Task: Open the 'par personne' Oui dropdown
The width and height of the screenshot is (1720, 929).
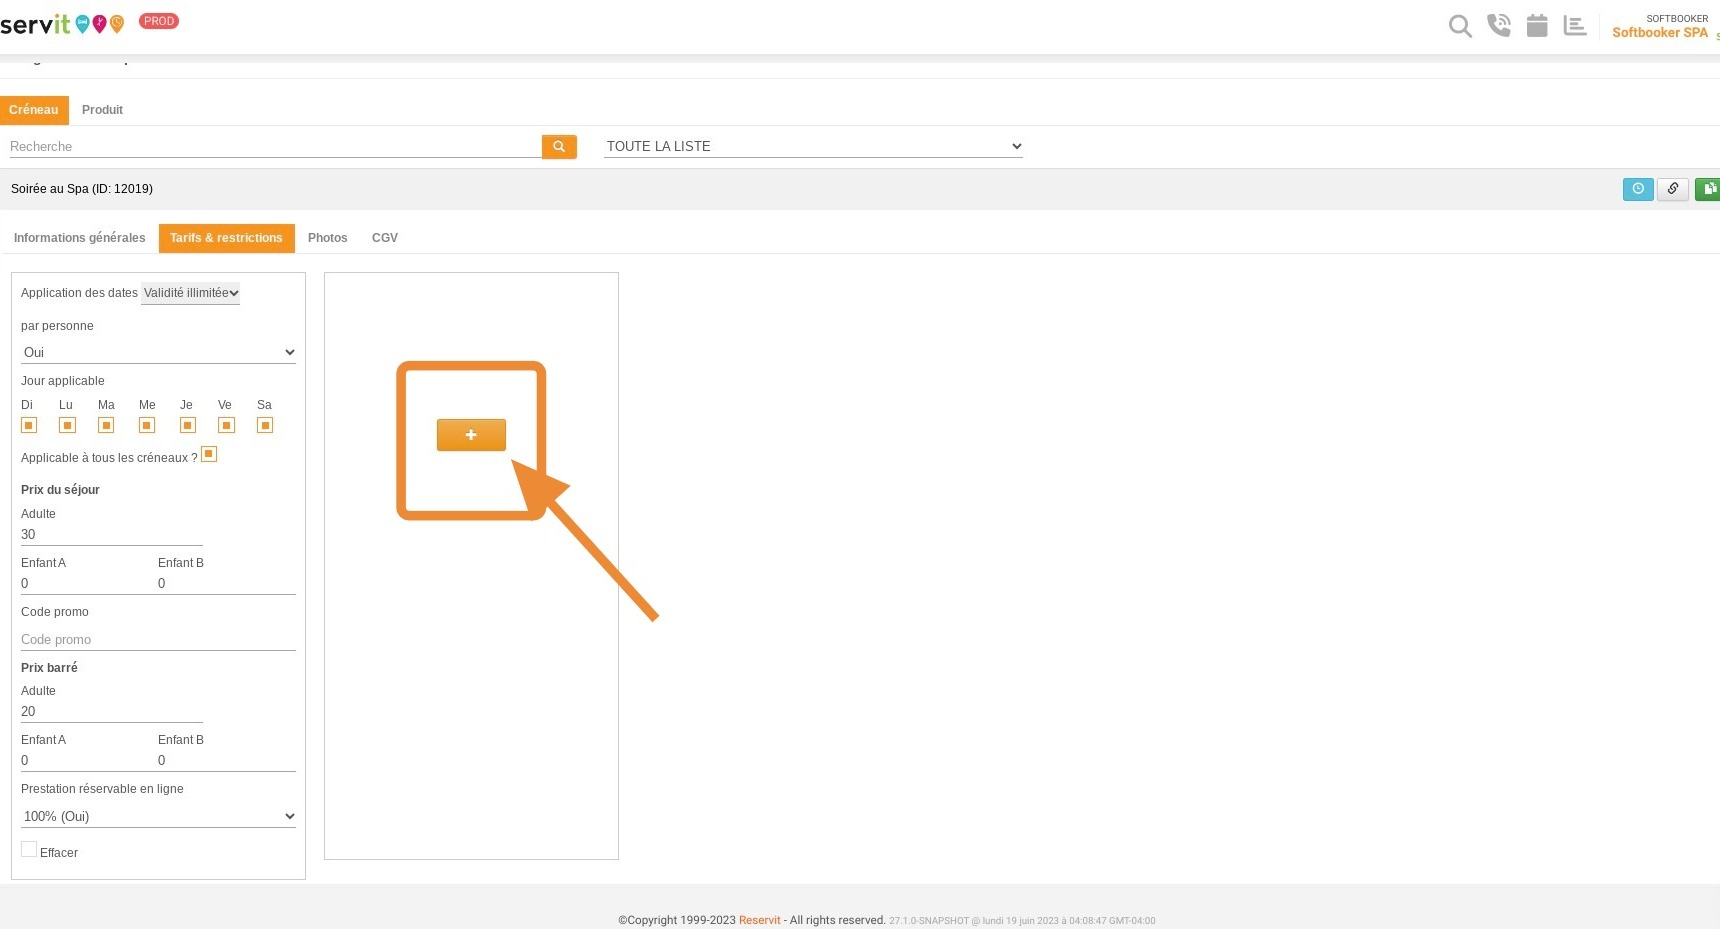Action: pyautogui.click(x=158, y=352)
